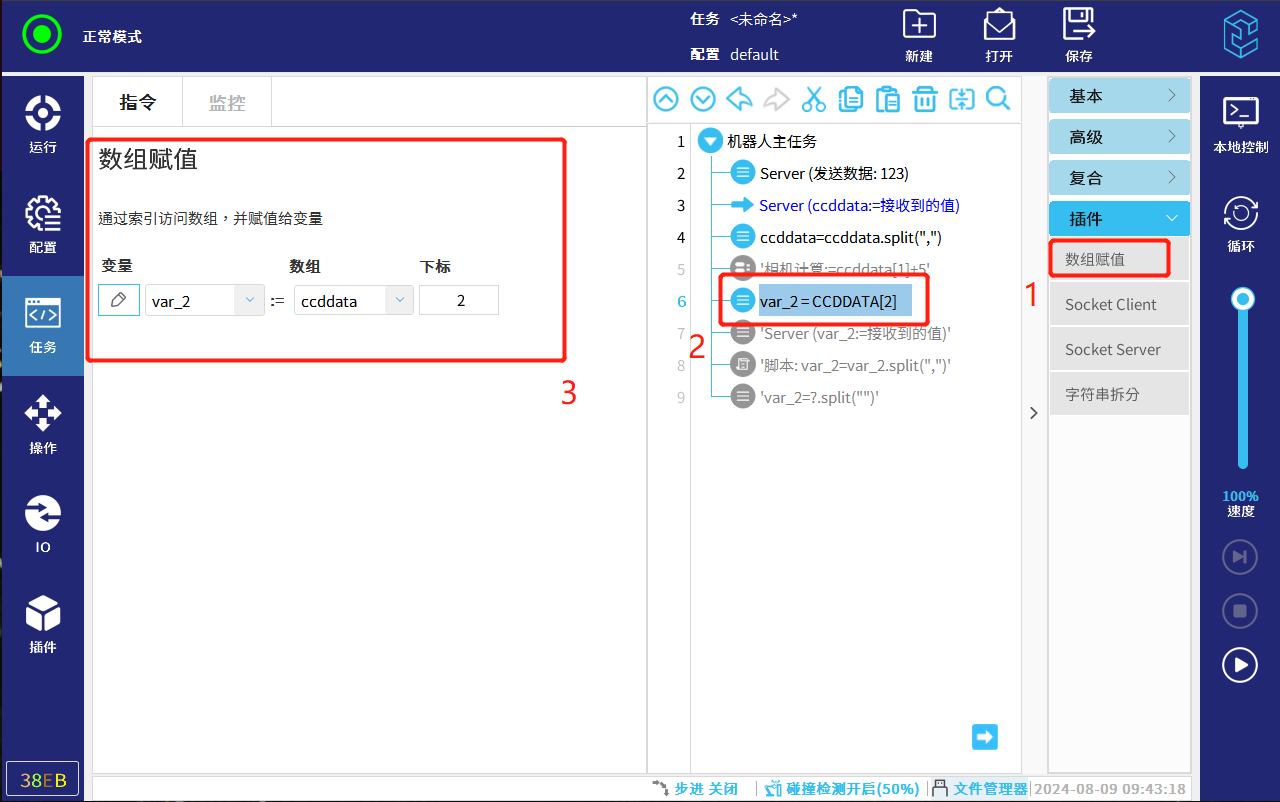Open the 配置 section in sidebar

click(x=42, y=225)
